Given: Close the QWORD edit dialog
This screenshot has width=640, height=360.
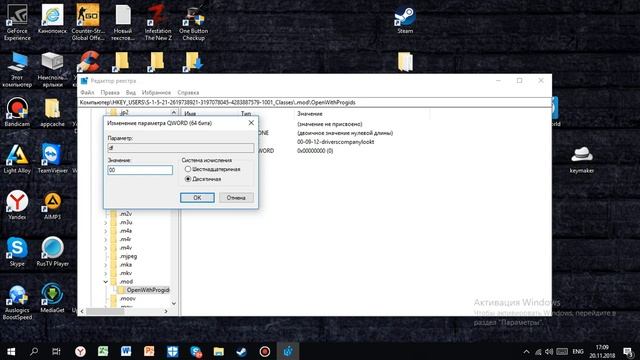Looking at the screenshot, I should [251, 122].
